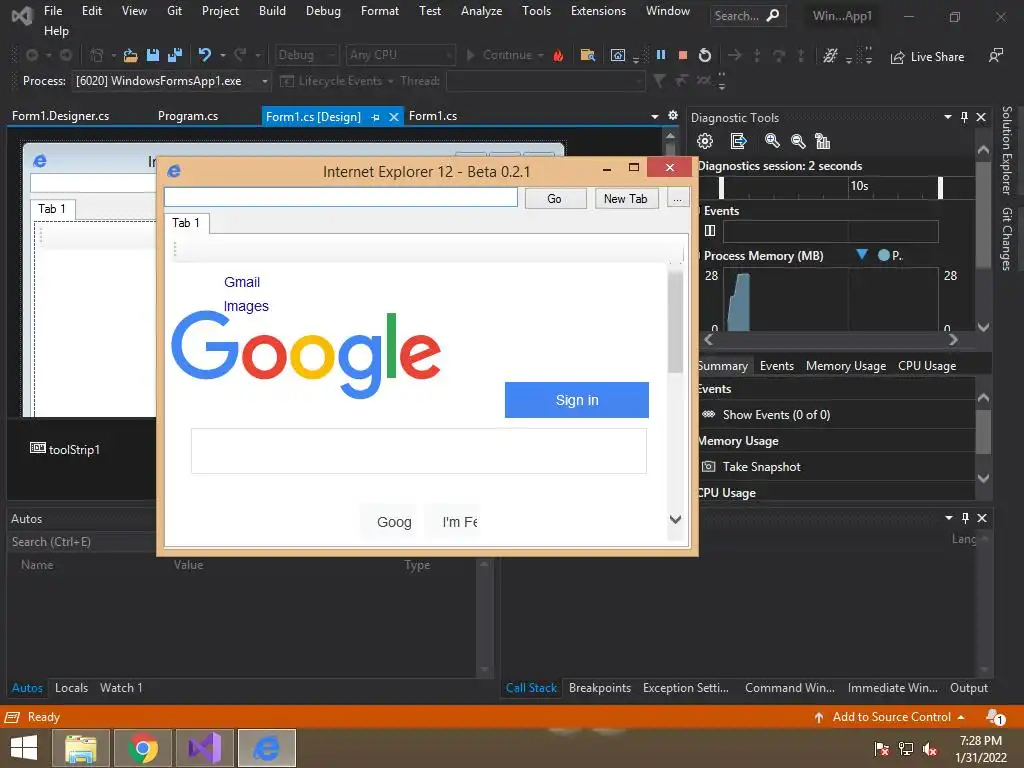The height and width of the screenshot is (768, 1024).
Task: Click the Zoom Out icon in Diagnostic Tools
Action: point(797,141)
